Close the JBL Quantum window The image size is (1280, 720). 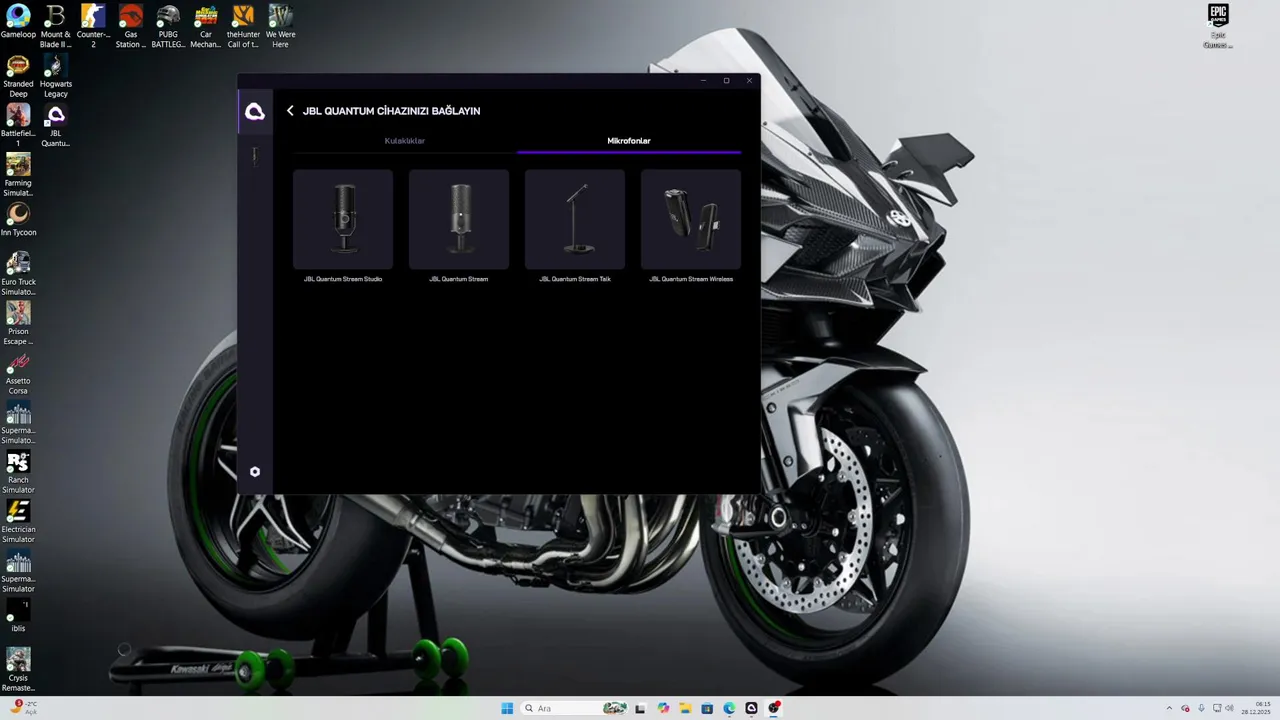[x=749, y=81]
